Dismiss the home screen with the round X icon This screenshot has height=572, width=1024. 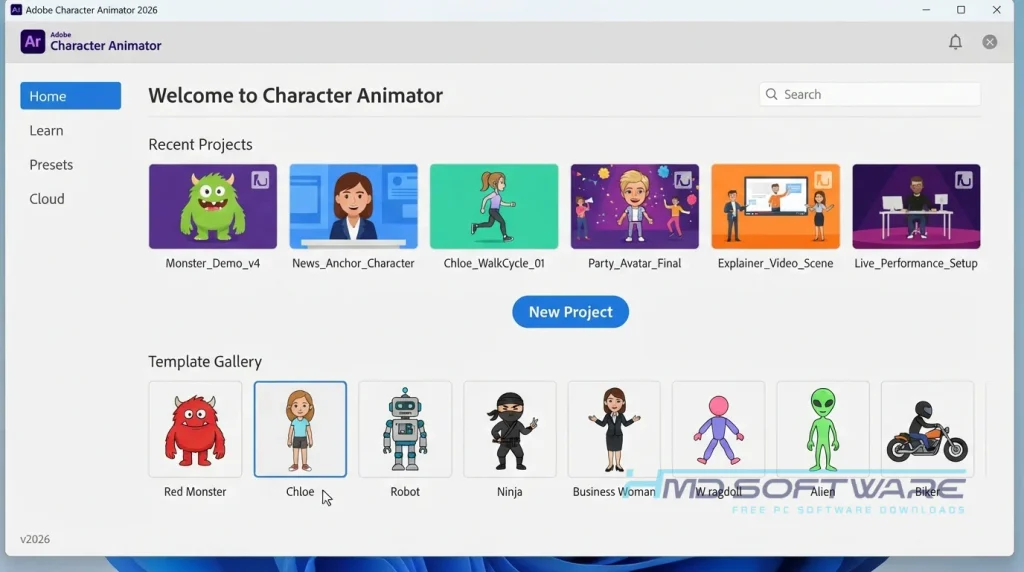point(989,42)
